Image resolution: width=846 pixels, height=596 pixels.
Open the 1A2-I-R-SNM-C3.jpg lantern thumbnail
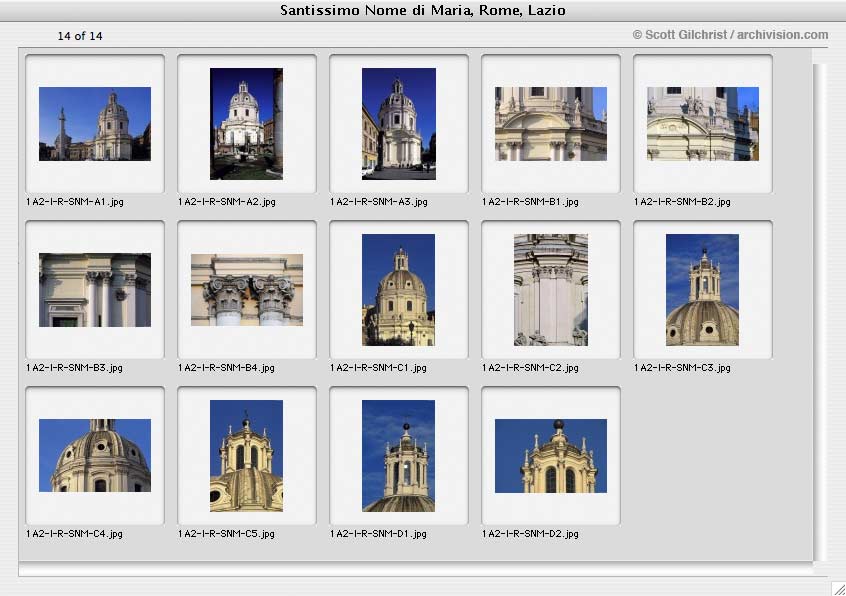pos(702,290)
